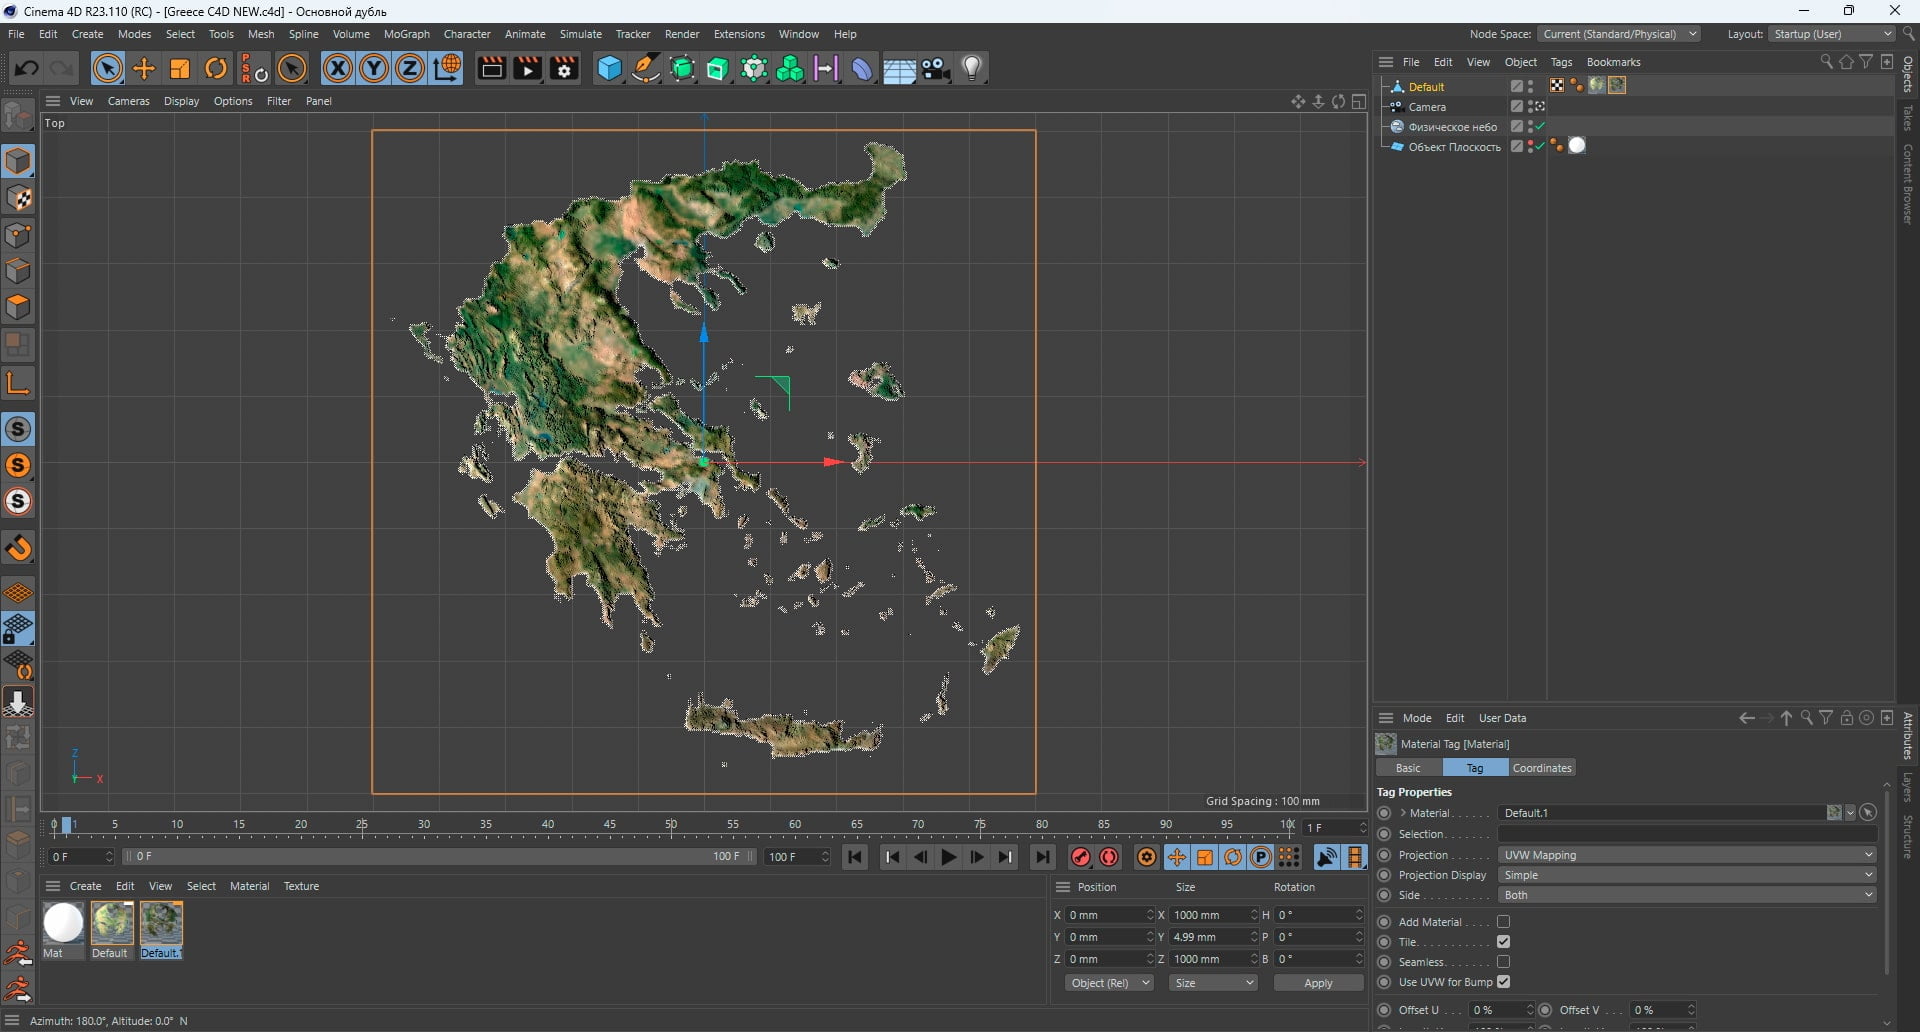Toggle Y axis lock

point(374,68)
